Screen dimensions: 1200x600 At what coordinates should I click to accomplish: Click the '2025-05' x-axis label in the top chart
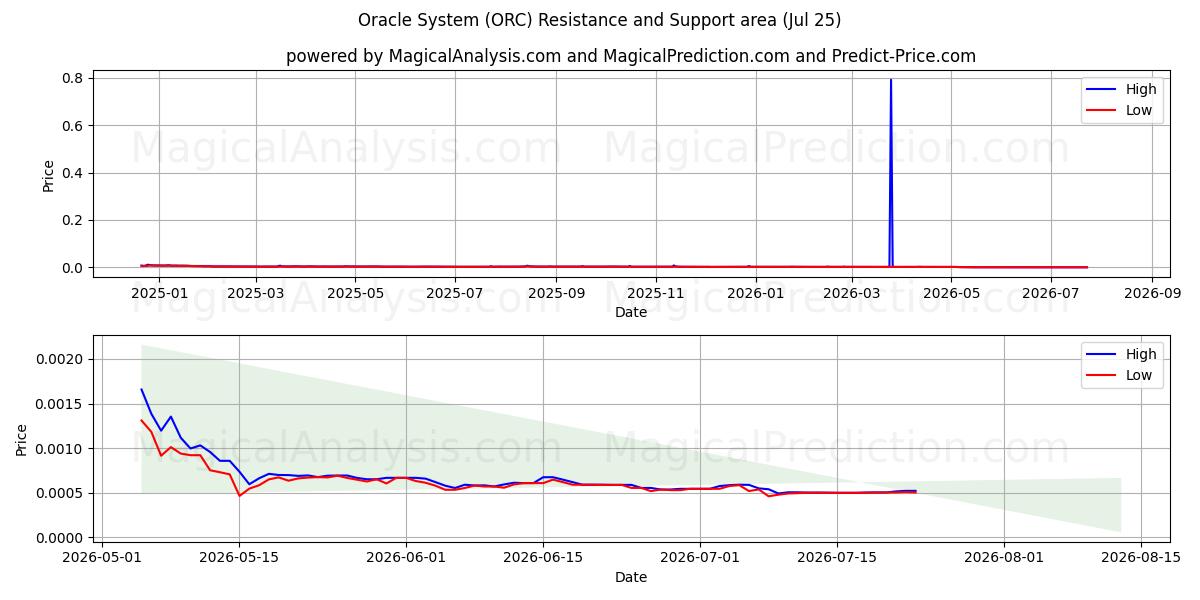[x=356, y=293]
